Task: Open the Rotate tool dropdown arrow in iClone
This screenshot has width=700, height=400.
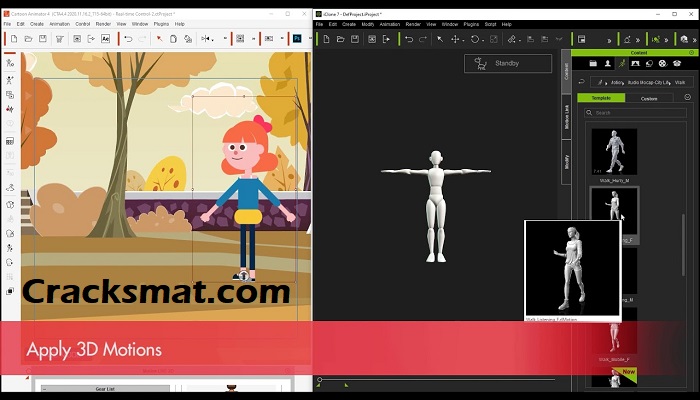Action: pyautogui.click(x=483, y=41)
